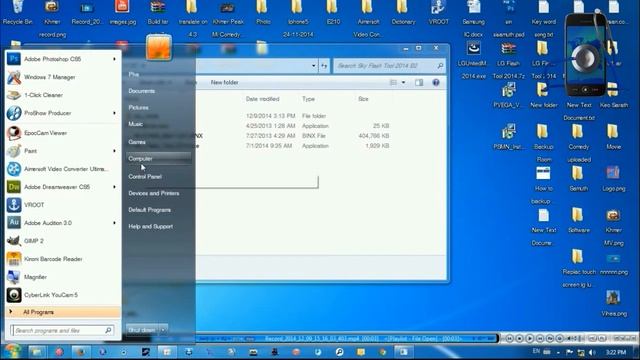Click the taskbar volume icon
640x360 pixels.
click(592, 352)
